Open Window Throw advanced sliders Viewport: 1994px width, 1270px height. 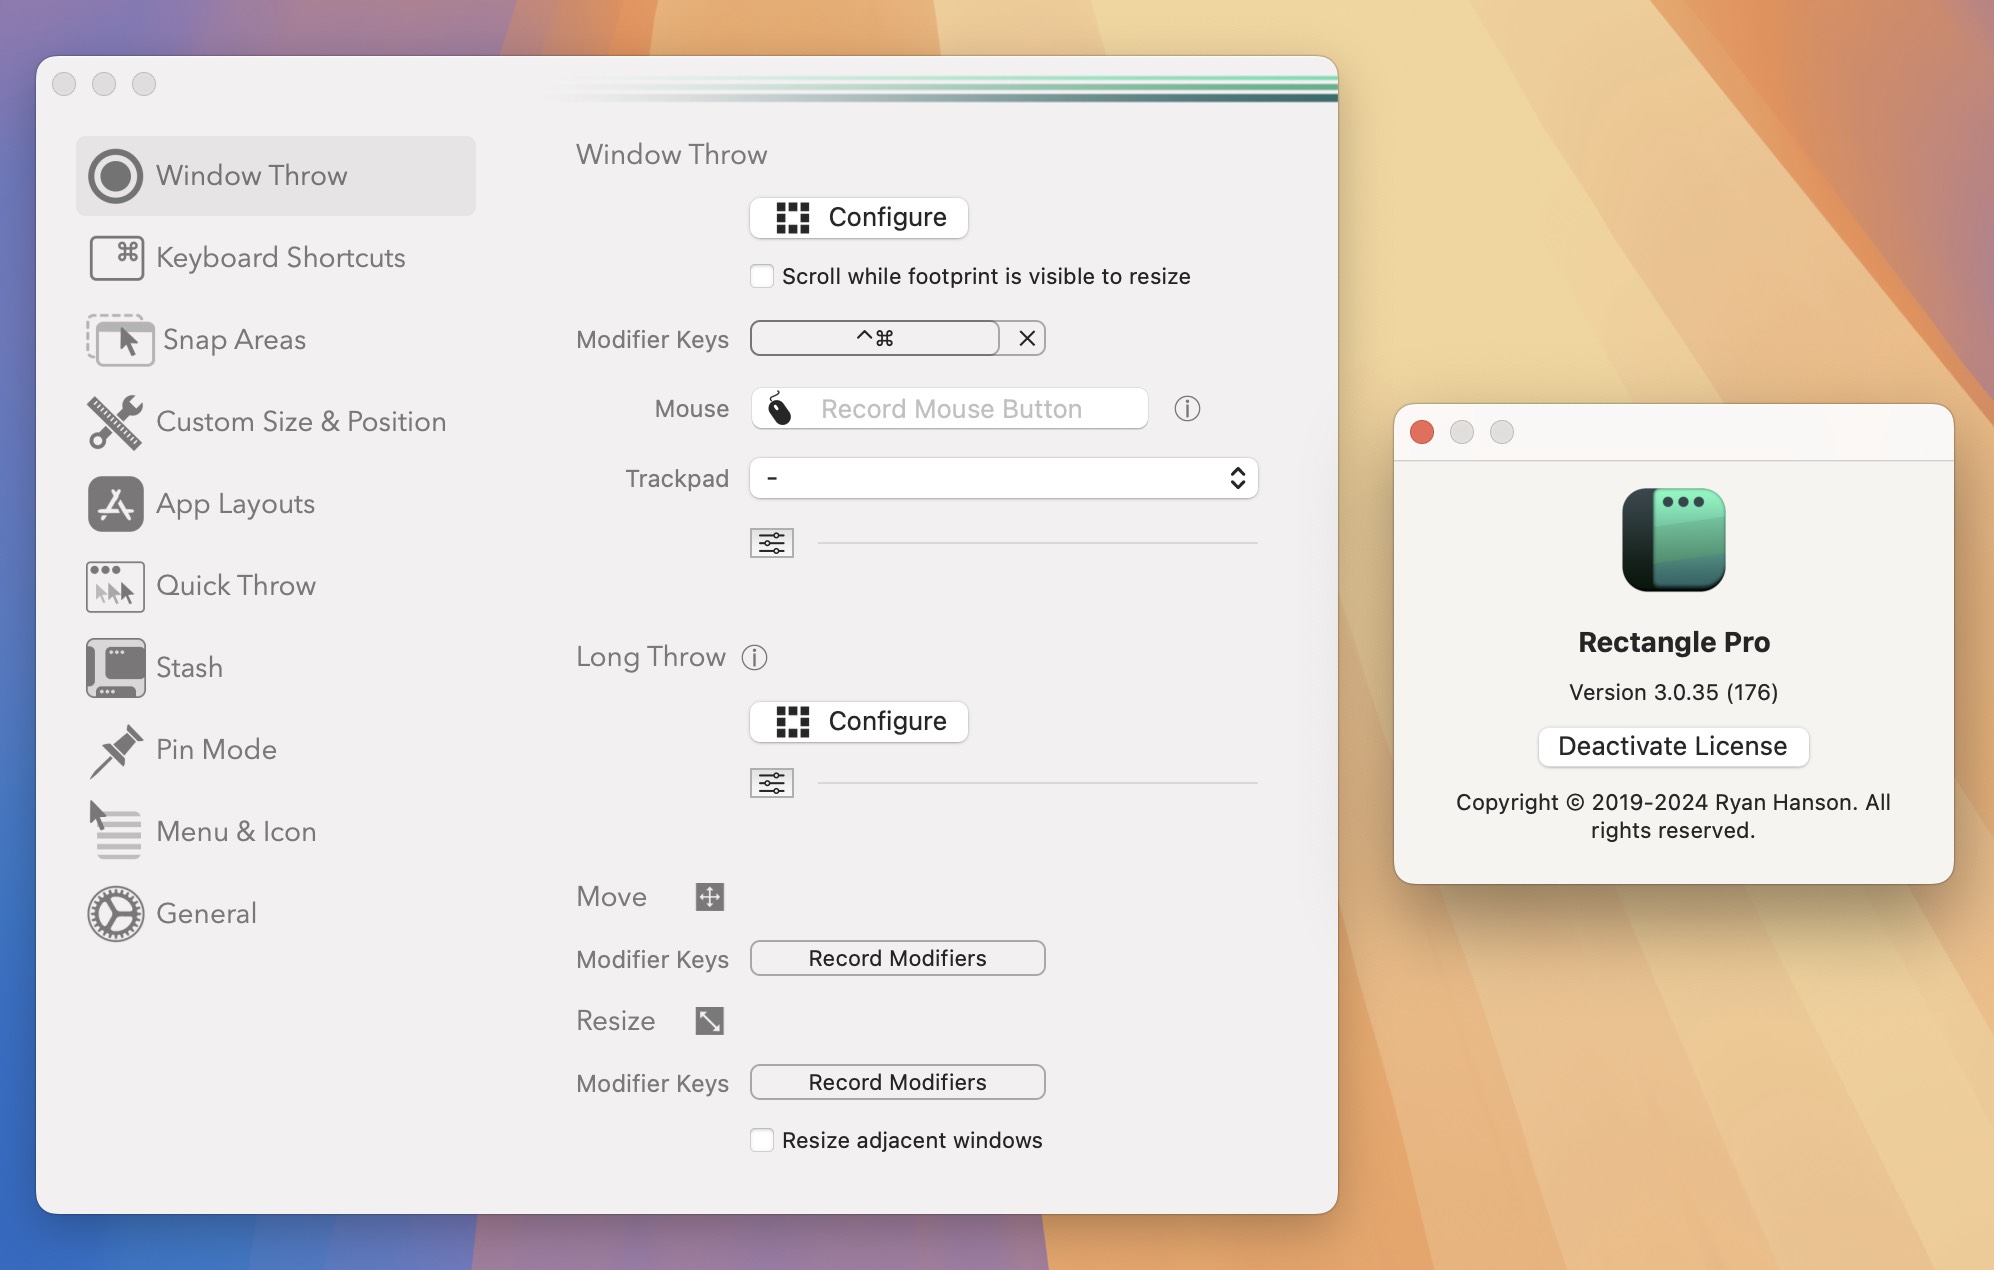[770, 541]
